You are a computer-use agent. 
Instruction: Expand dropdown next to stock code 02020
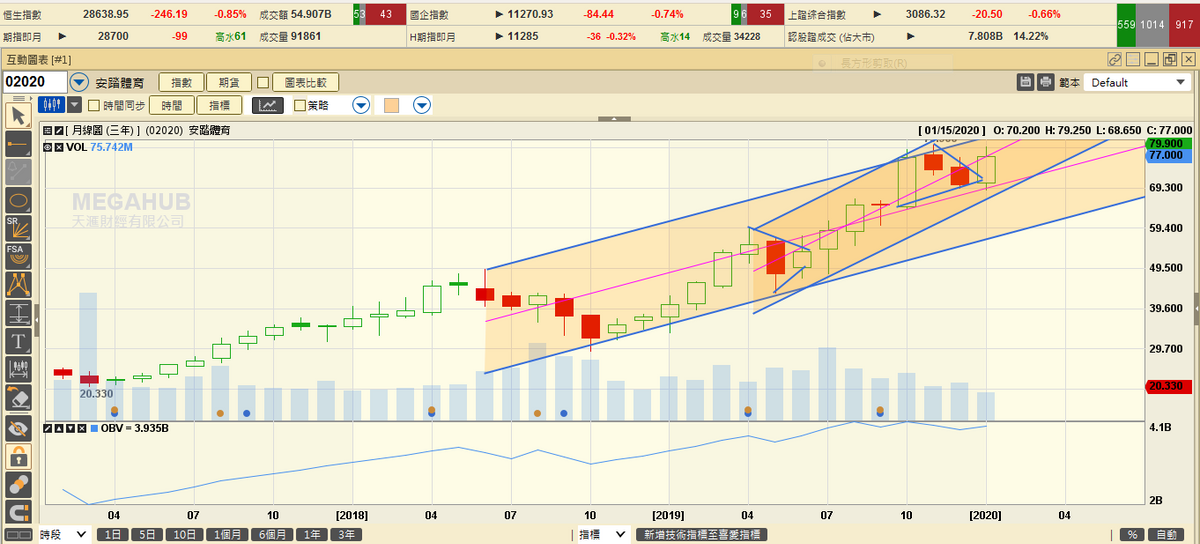point(79,82)
